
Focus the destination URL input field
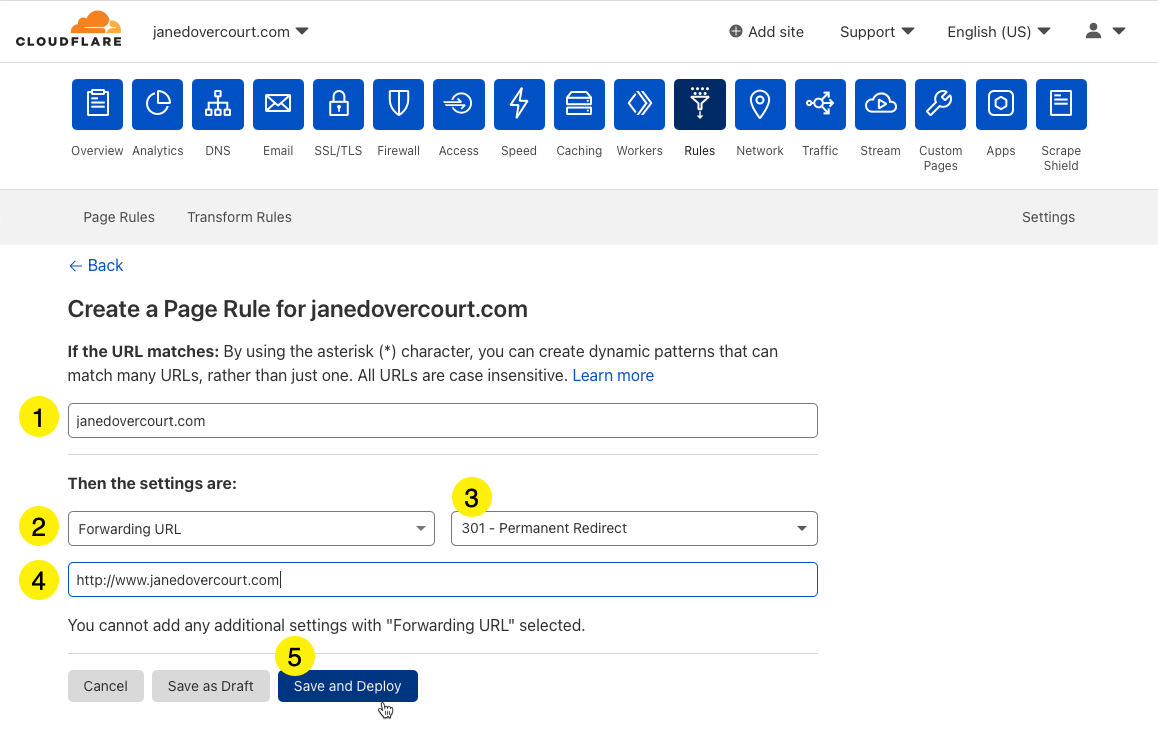[x=442, y=579]
